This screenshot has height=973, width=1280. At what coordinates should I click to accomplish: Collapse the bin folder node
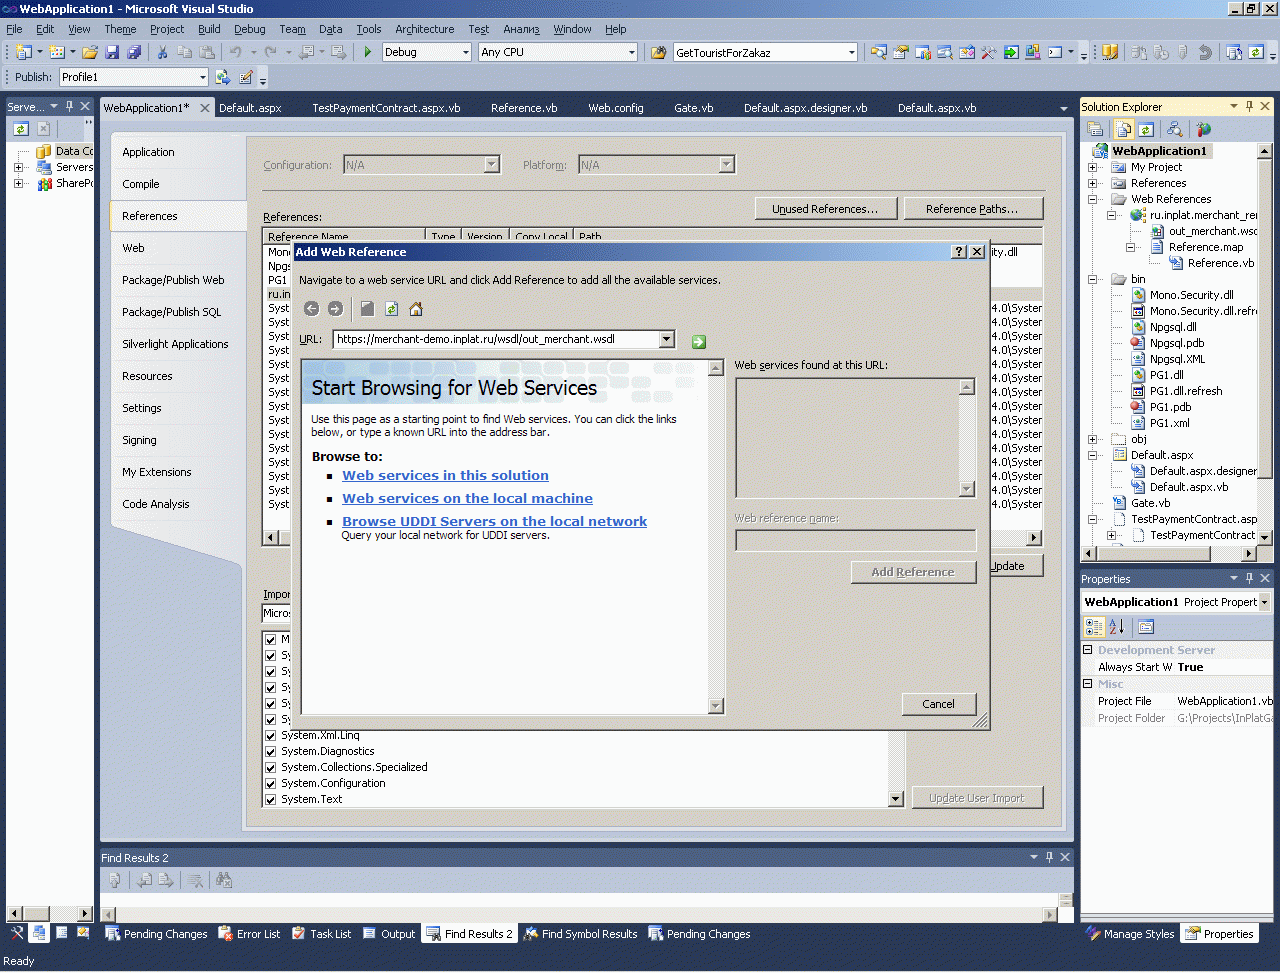[1093, 279]
